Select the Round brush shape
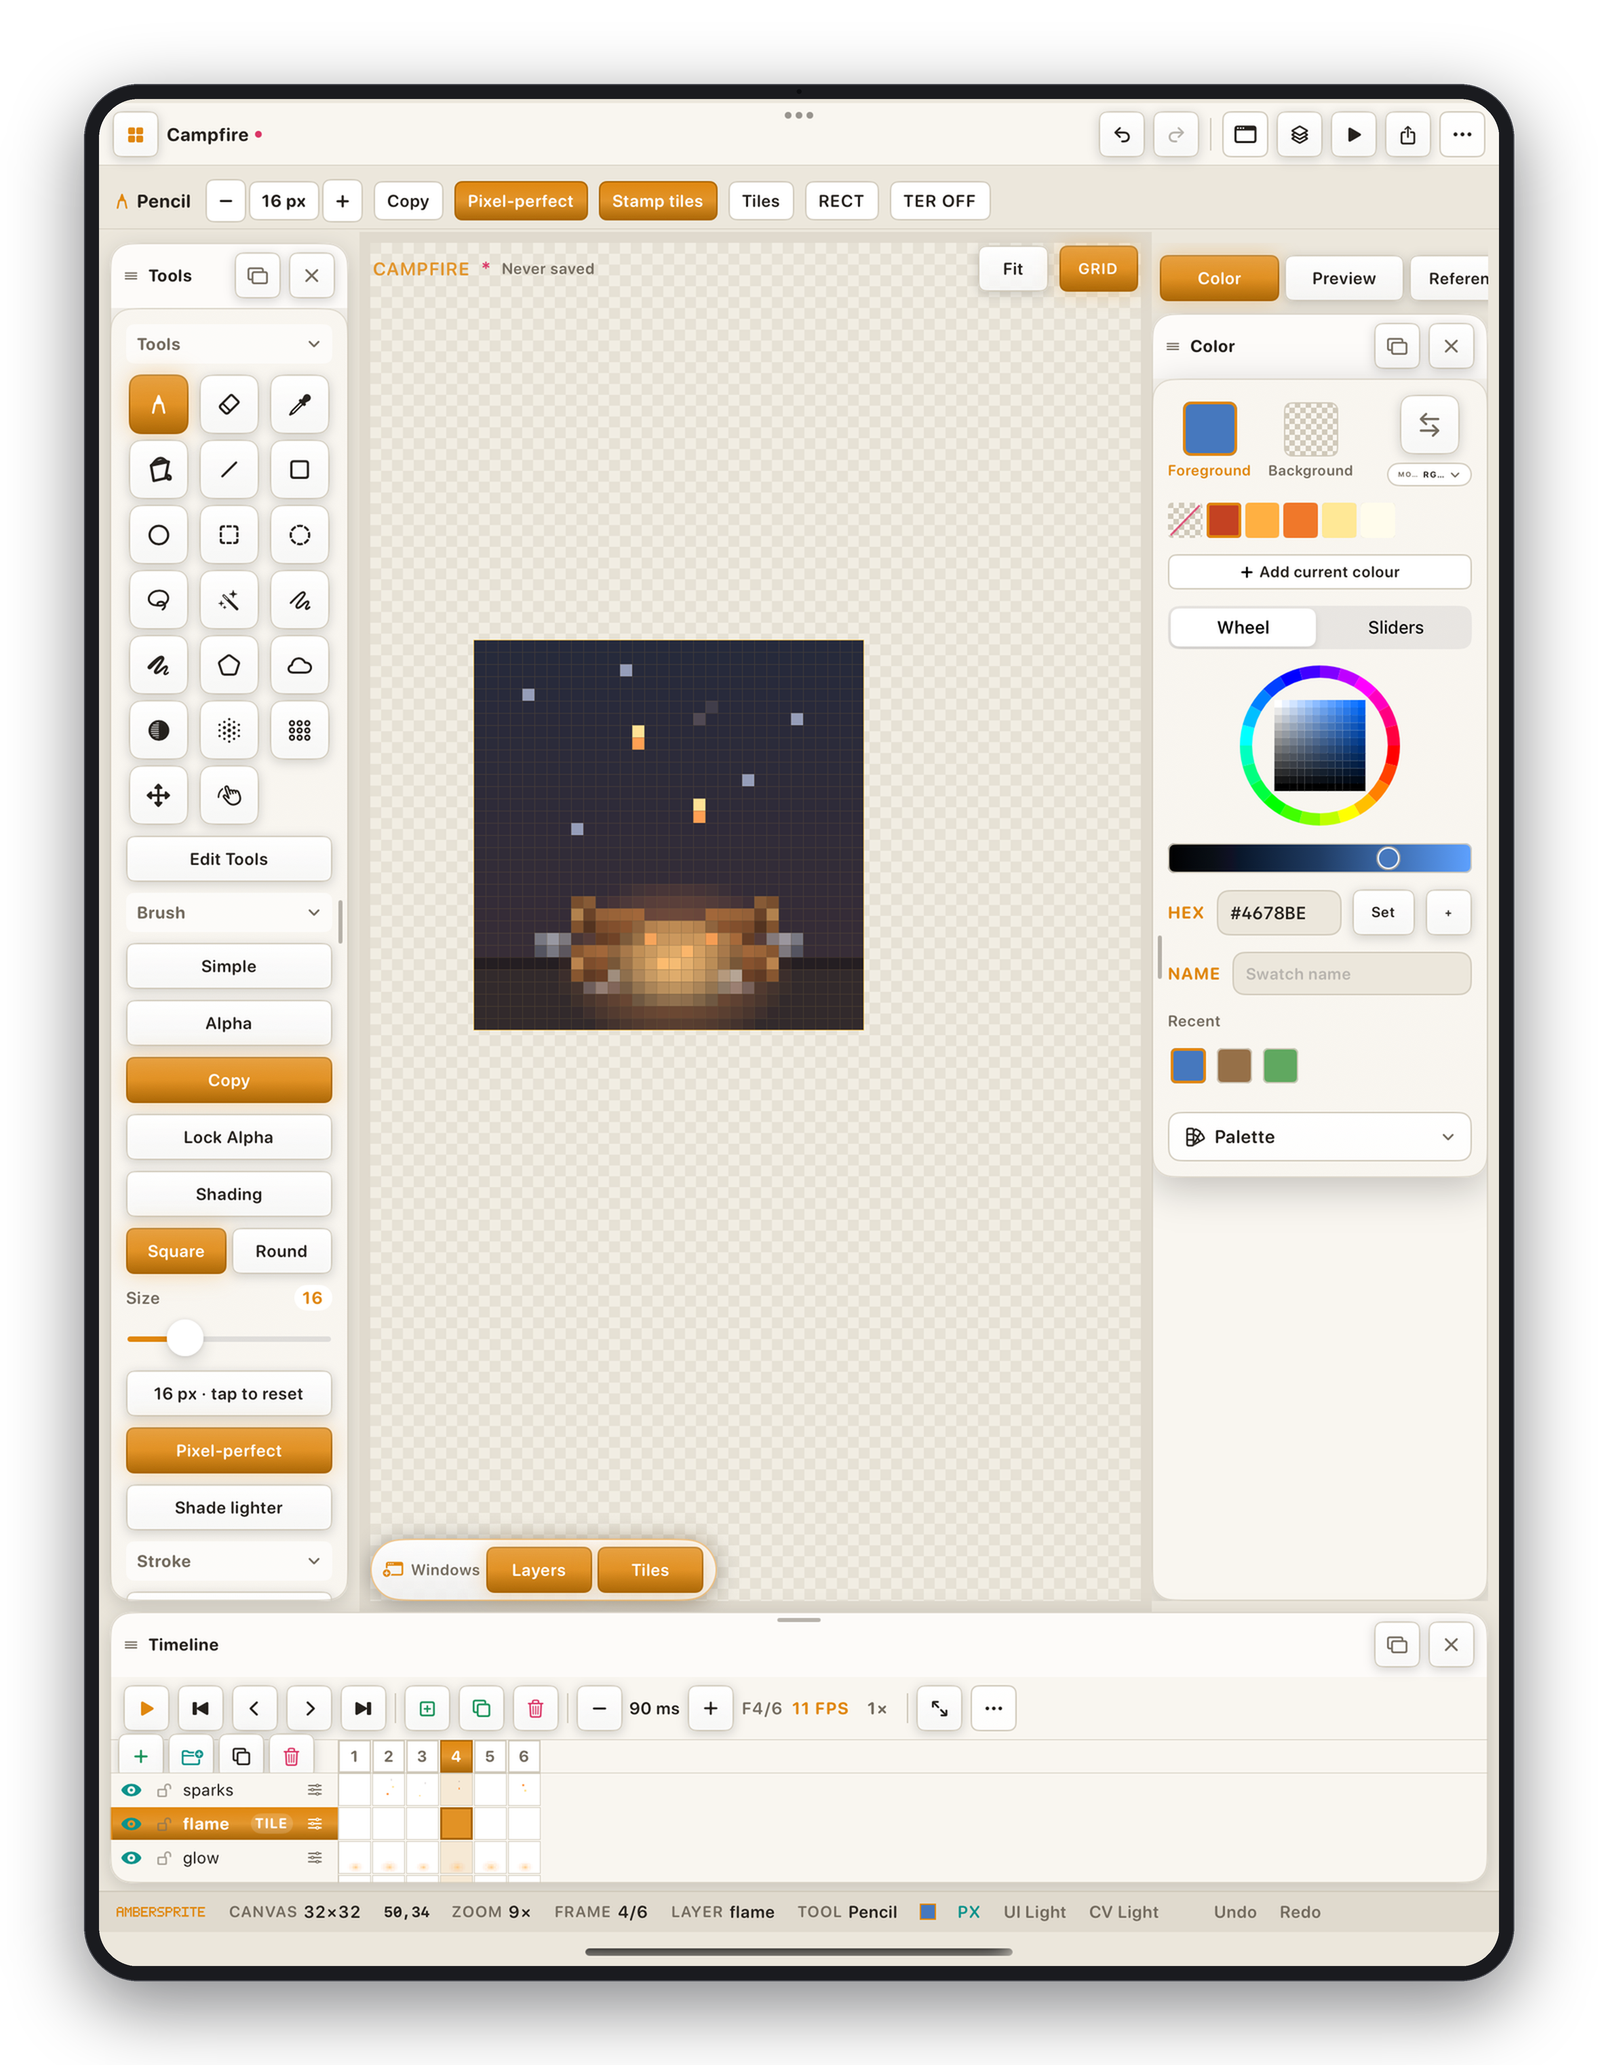This screenshot has height=2065, width=1598. 281,1251
